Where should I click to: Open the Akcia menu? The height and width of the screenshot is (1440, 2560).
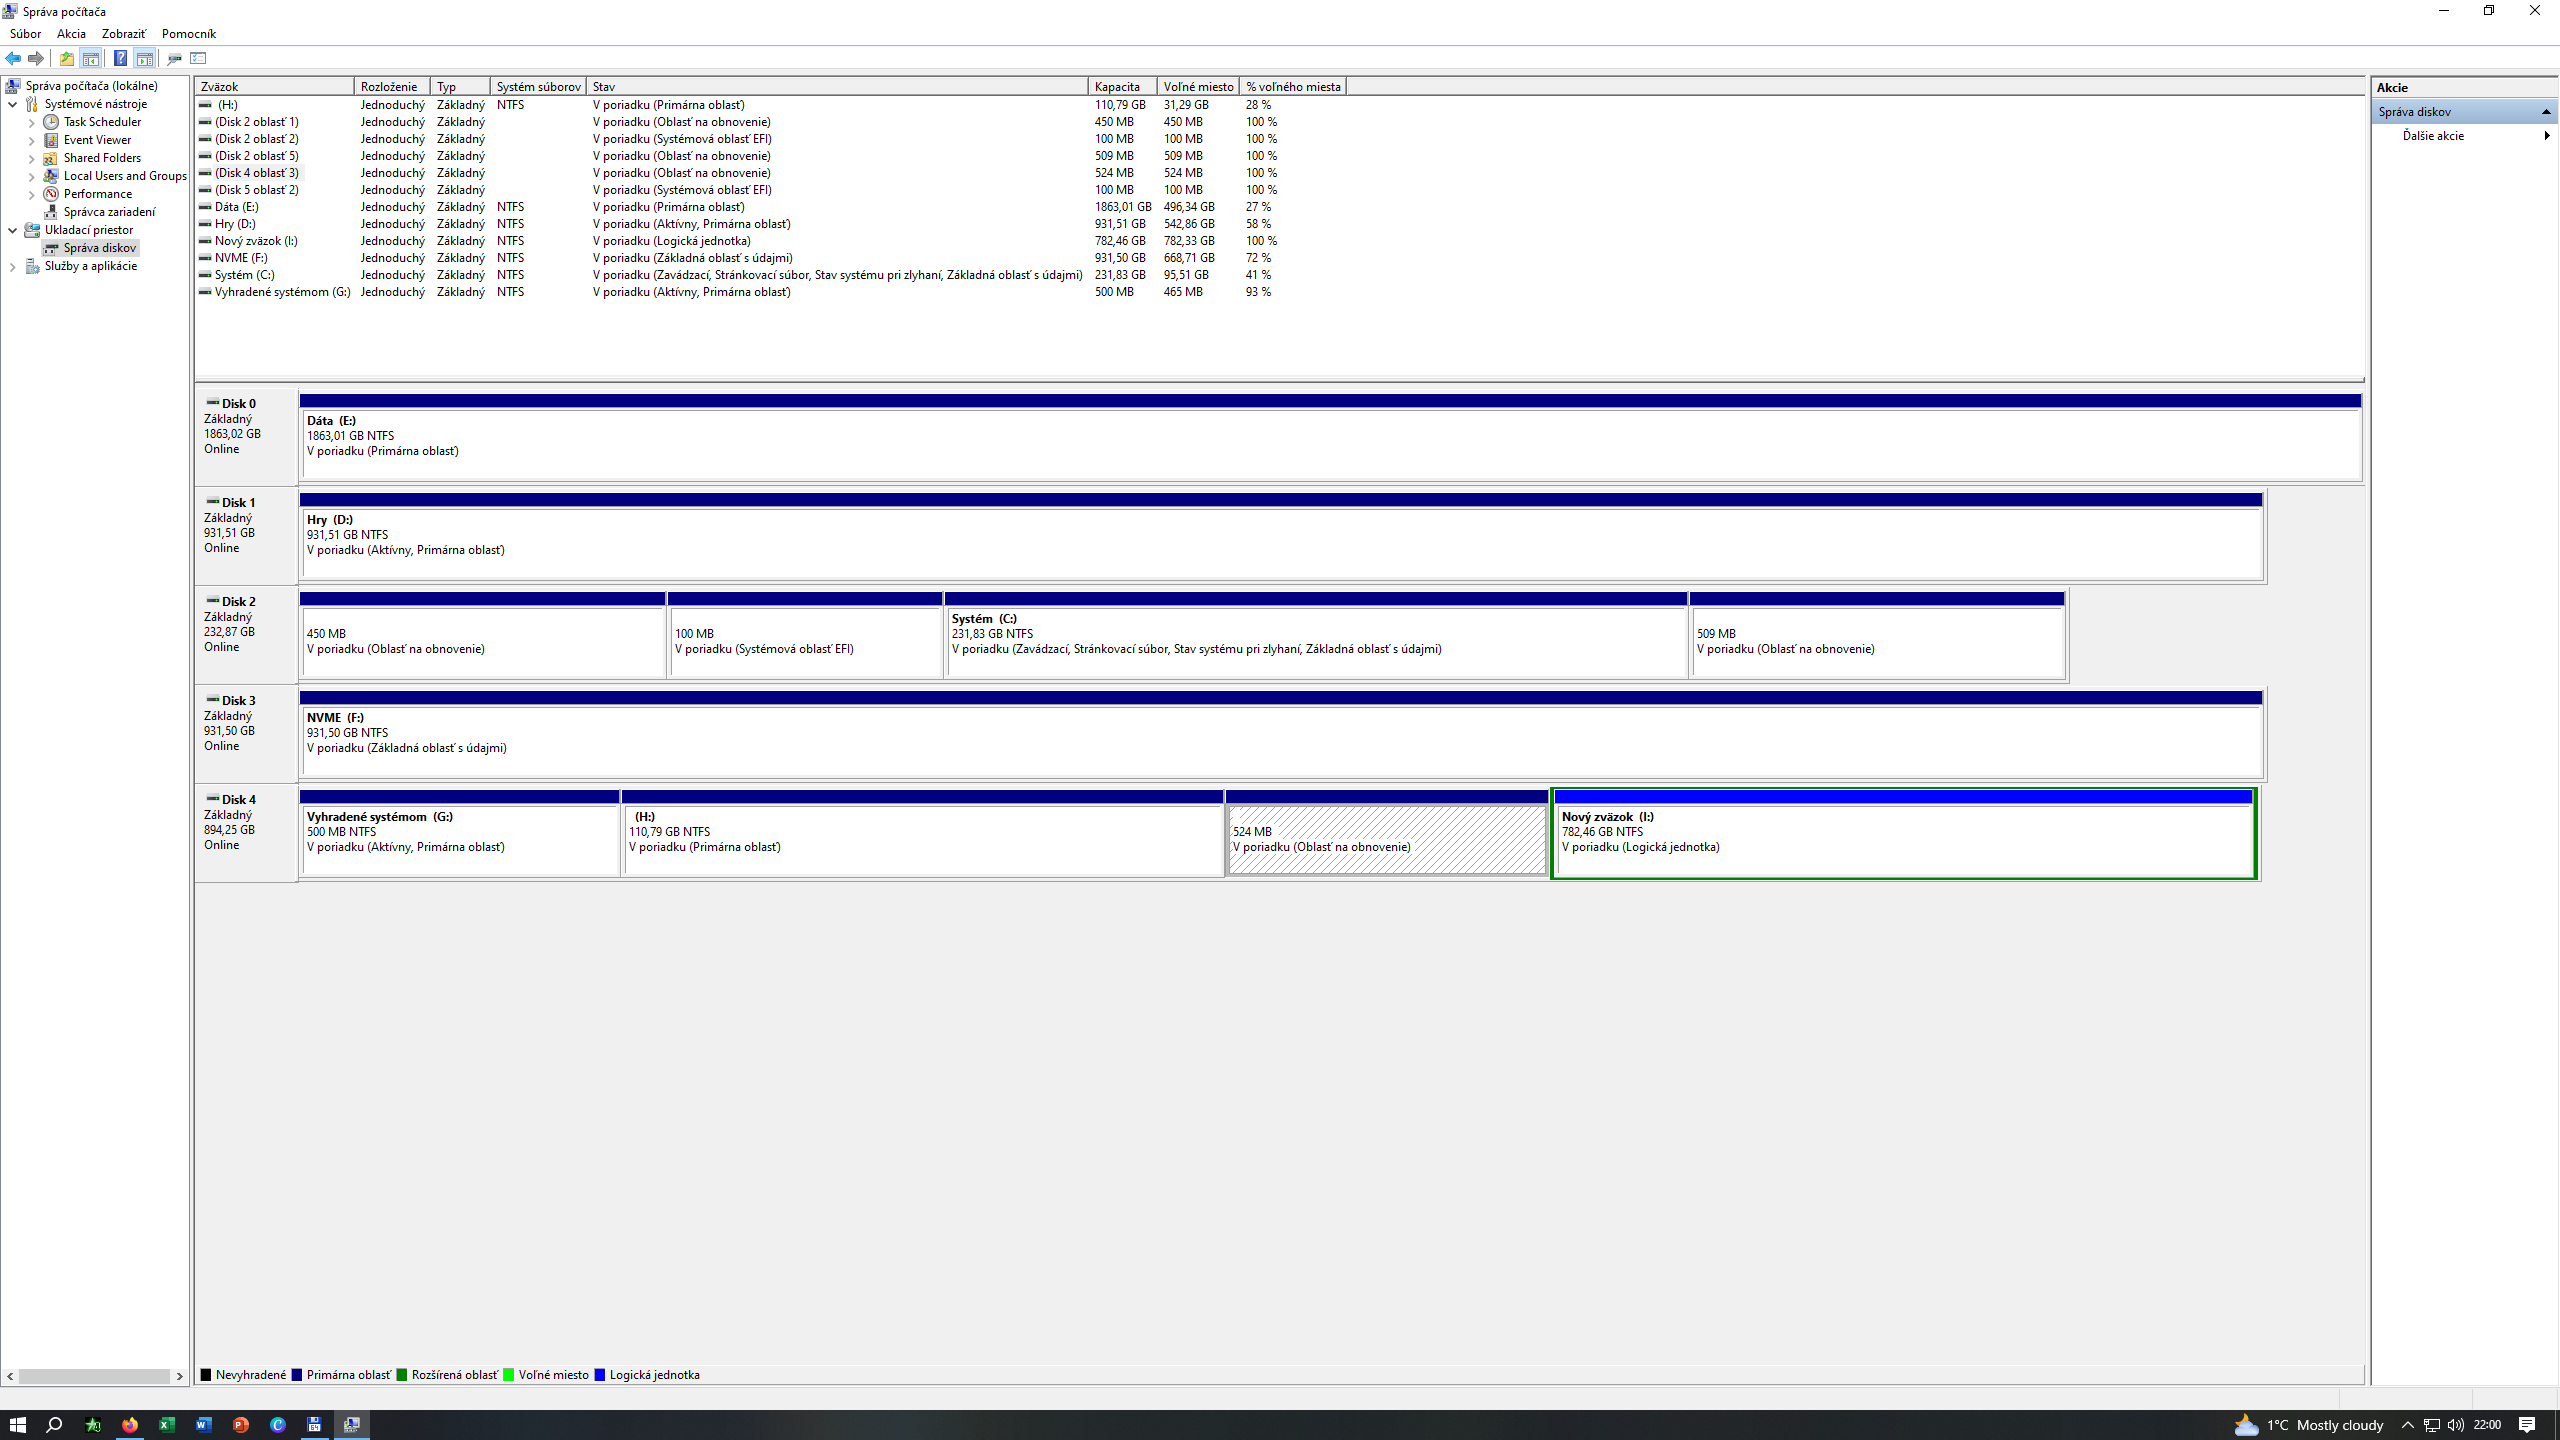point(71,34)
